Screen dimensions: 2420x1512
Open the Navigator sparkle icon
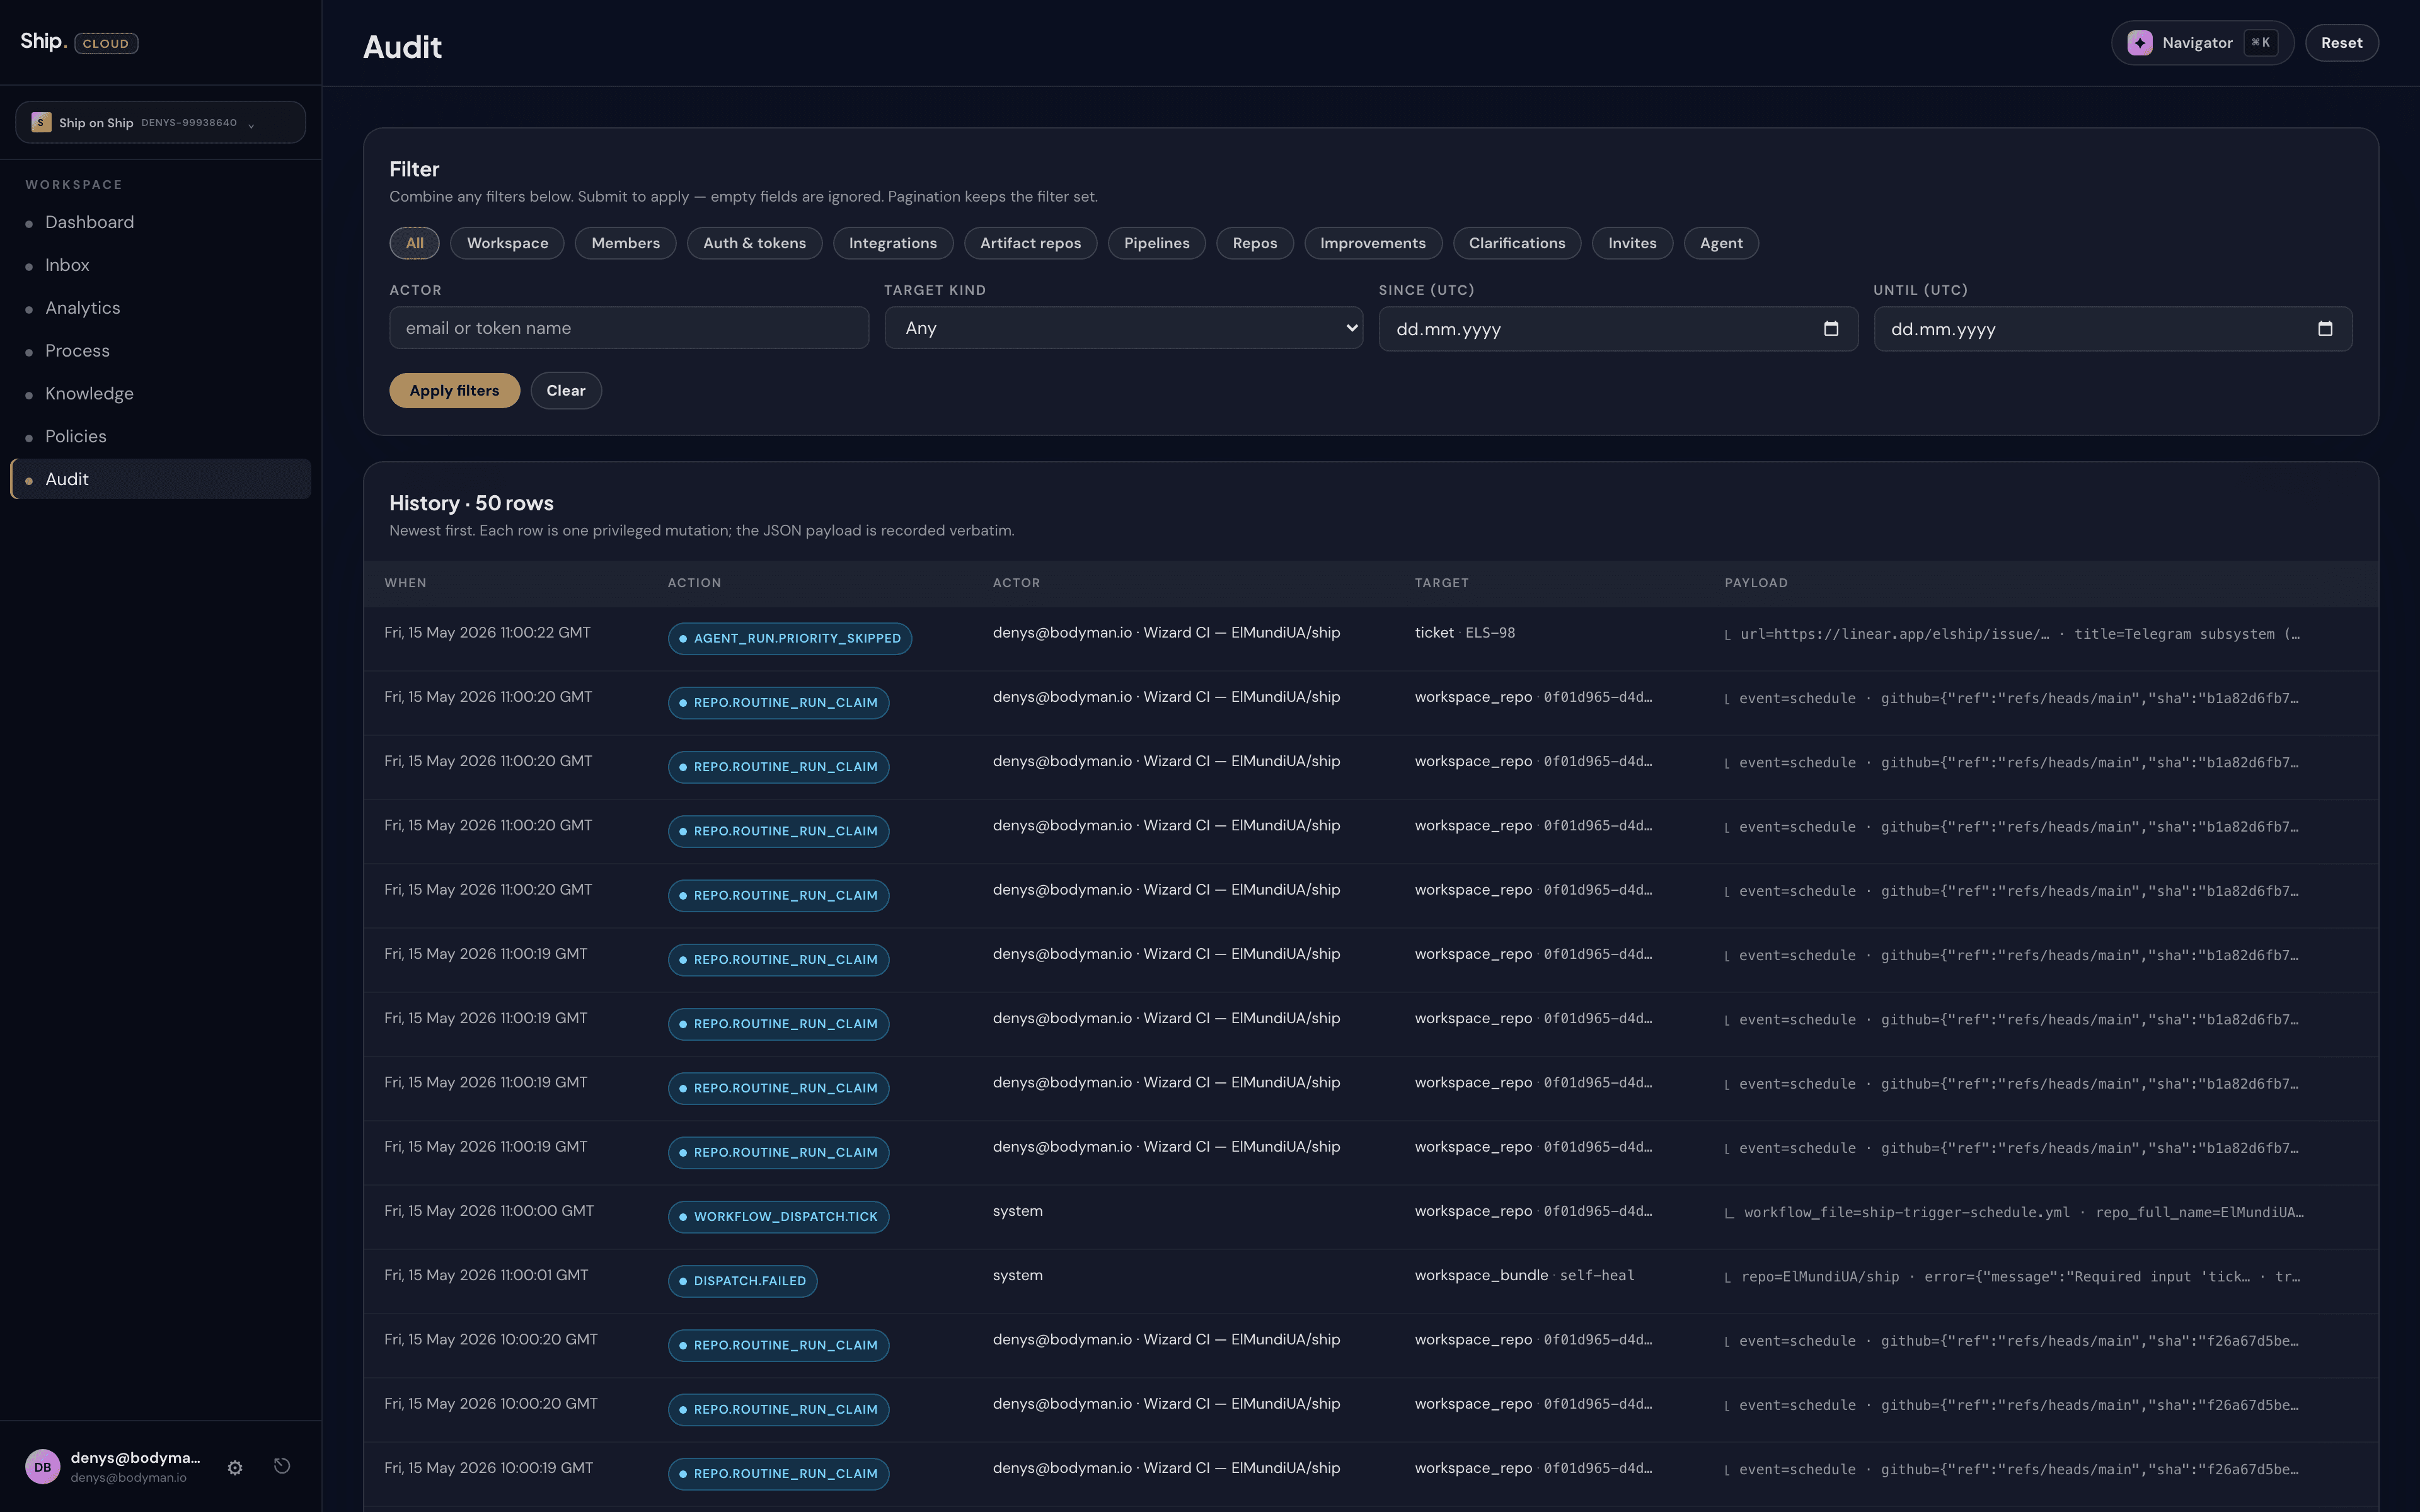2139,43
